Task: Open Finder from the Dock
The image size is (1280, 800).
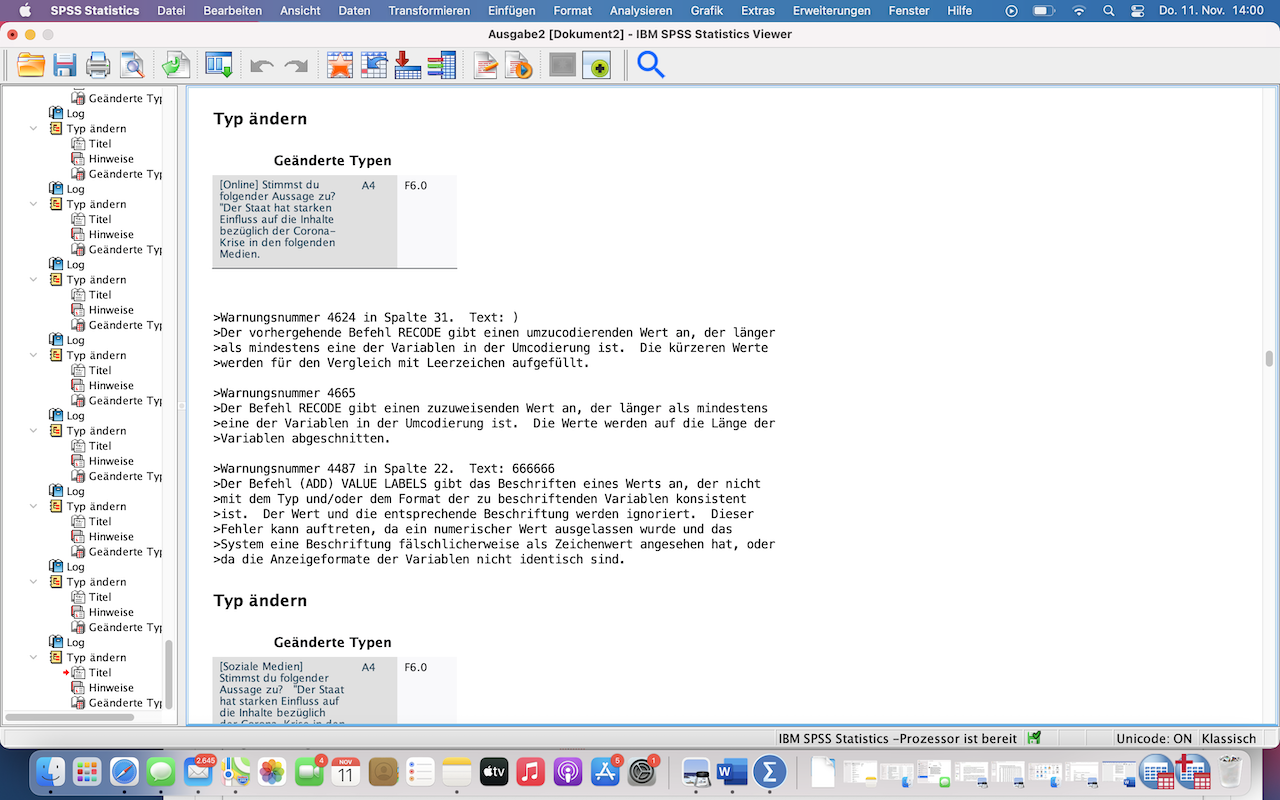Action: tap(51, 772)
